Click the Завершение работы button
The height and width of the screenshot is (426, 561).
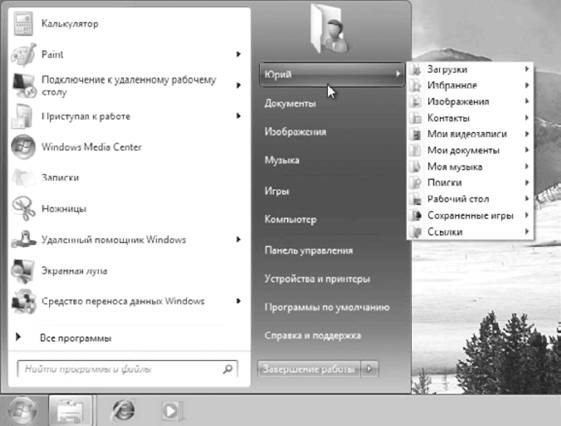point(309,369)
